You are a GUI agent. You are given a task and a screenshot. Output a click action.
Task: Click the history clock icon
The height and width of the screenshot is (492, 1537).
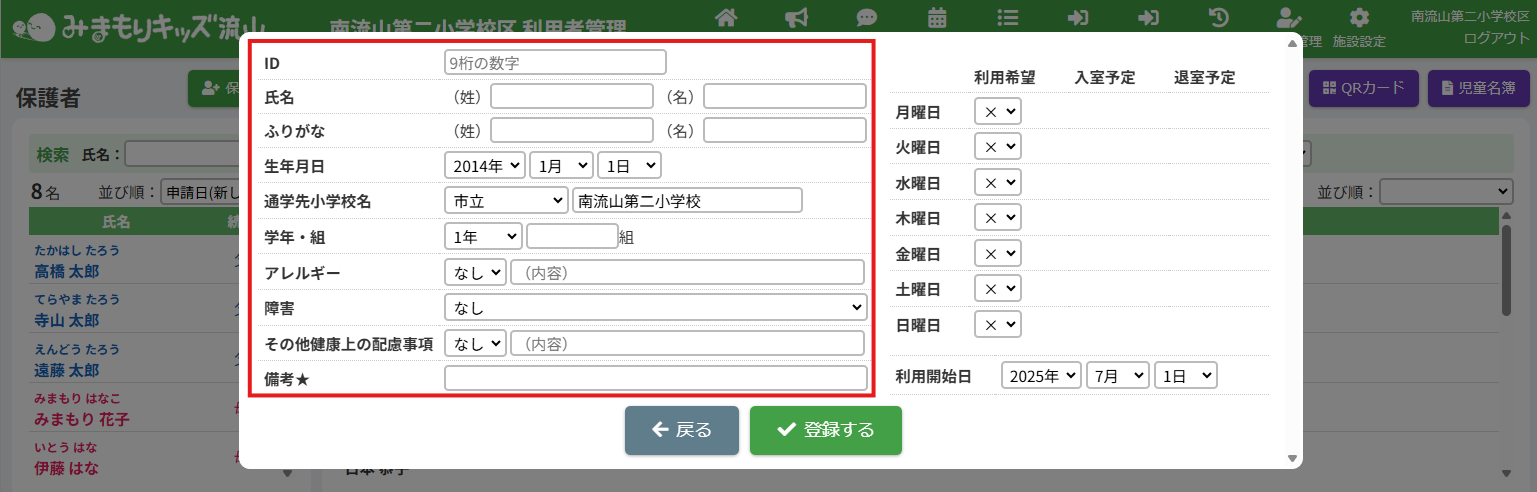pyautogui.click(x=1218, y=17)
